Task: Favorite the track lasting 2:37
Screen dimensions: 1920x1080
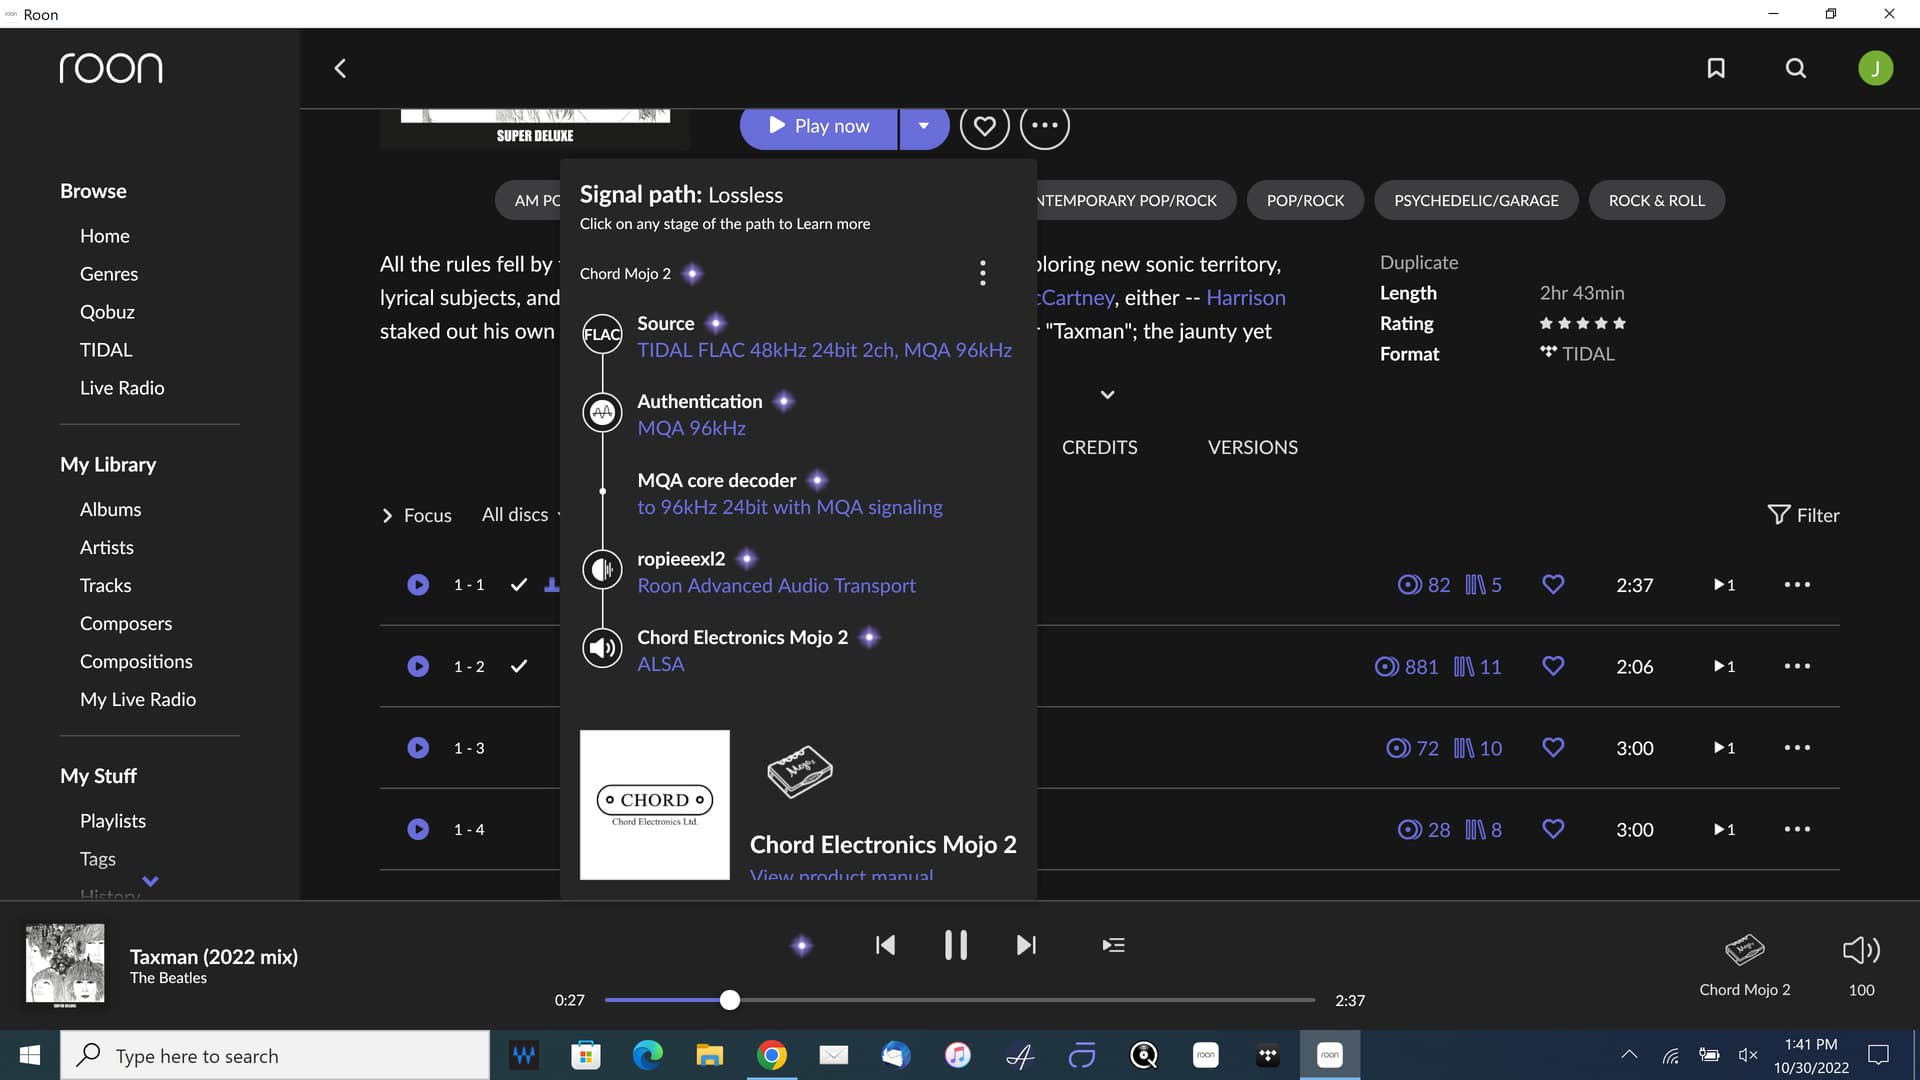Action: tap(1553, 584)
